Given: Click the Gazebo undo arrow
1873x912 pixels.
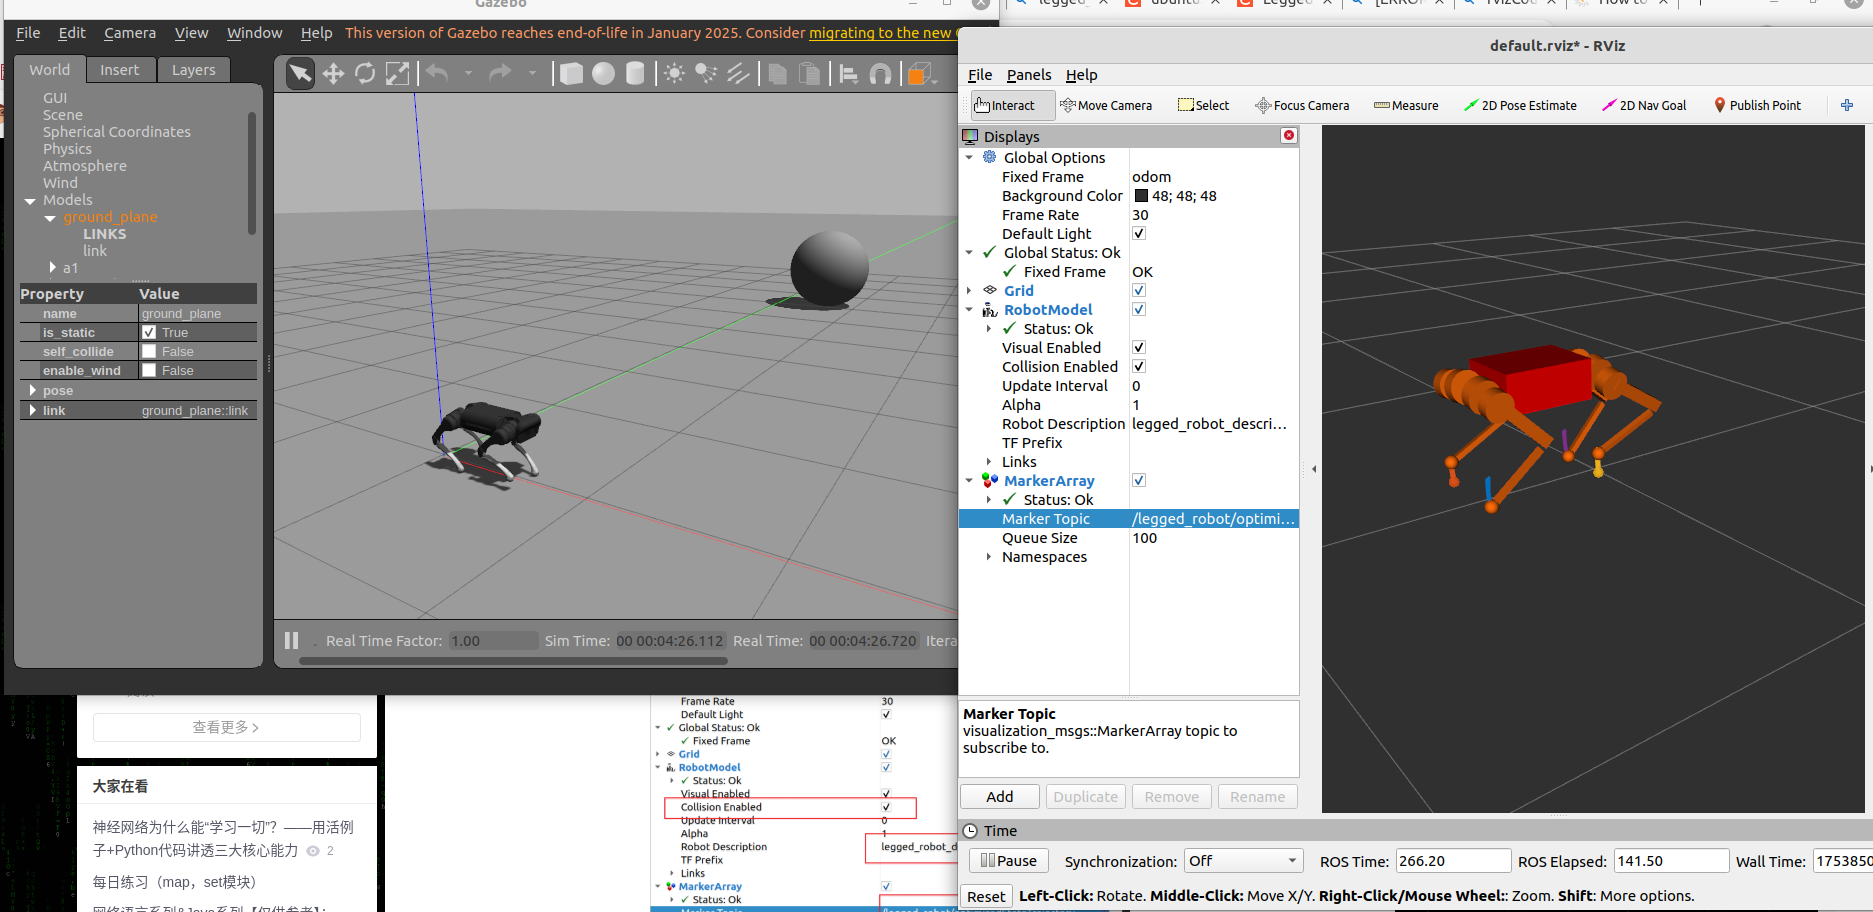Looking at the screenshot, I should (437, 73).
